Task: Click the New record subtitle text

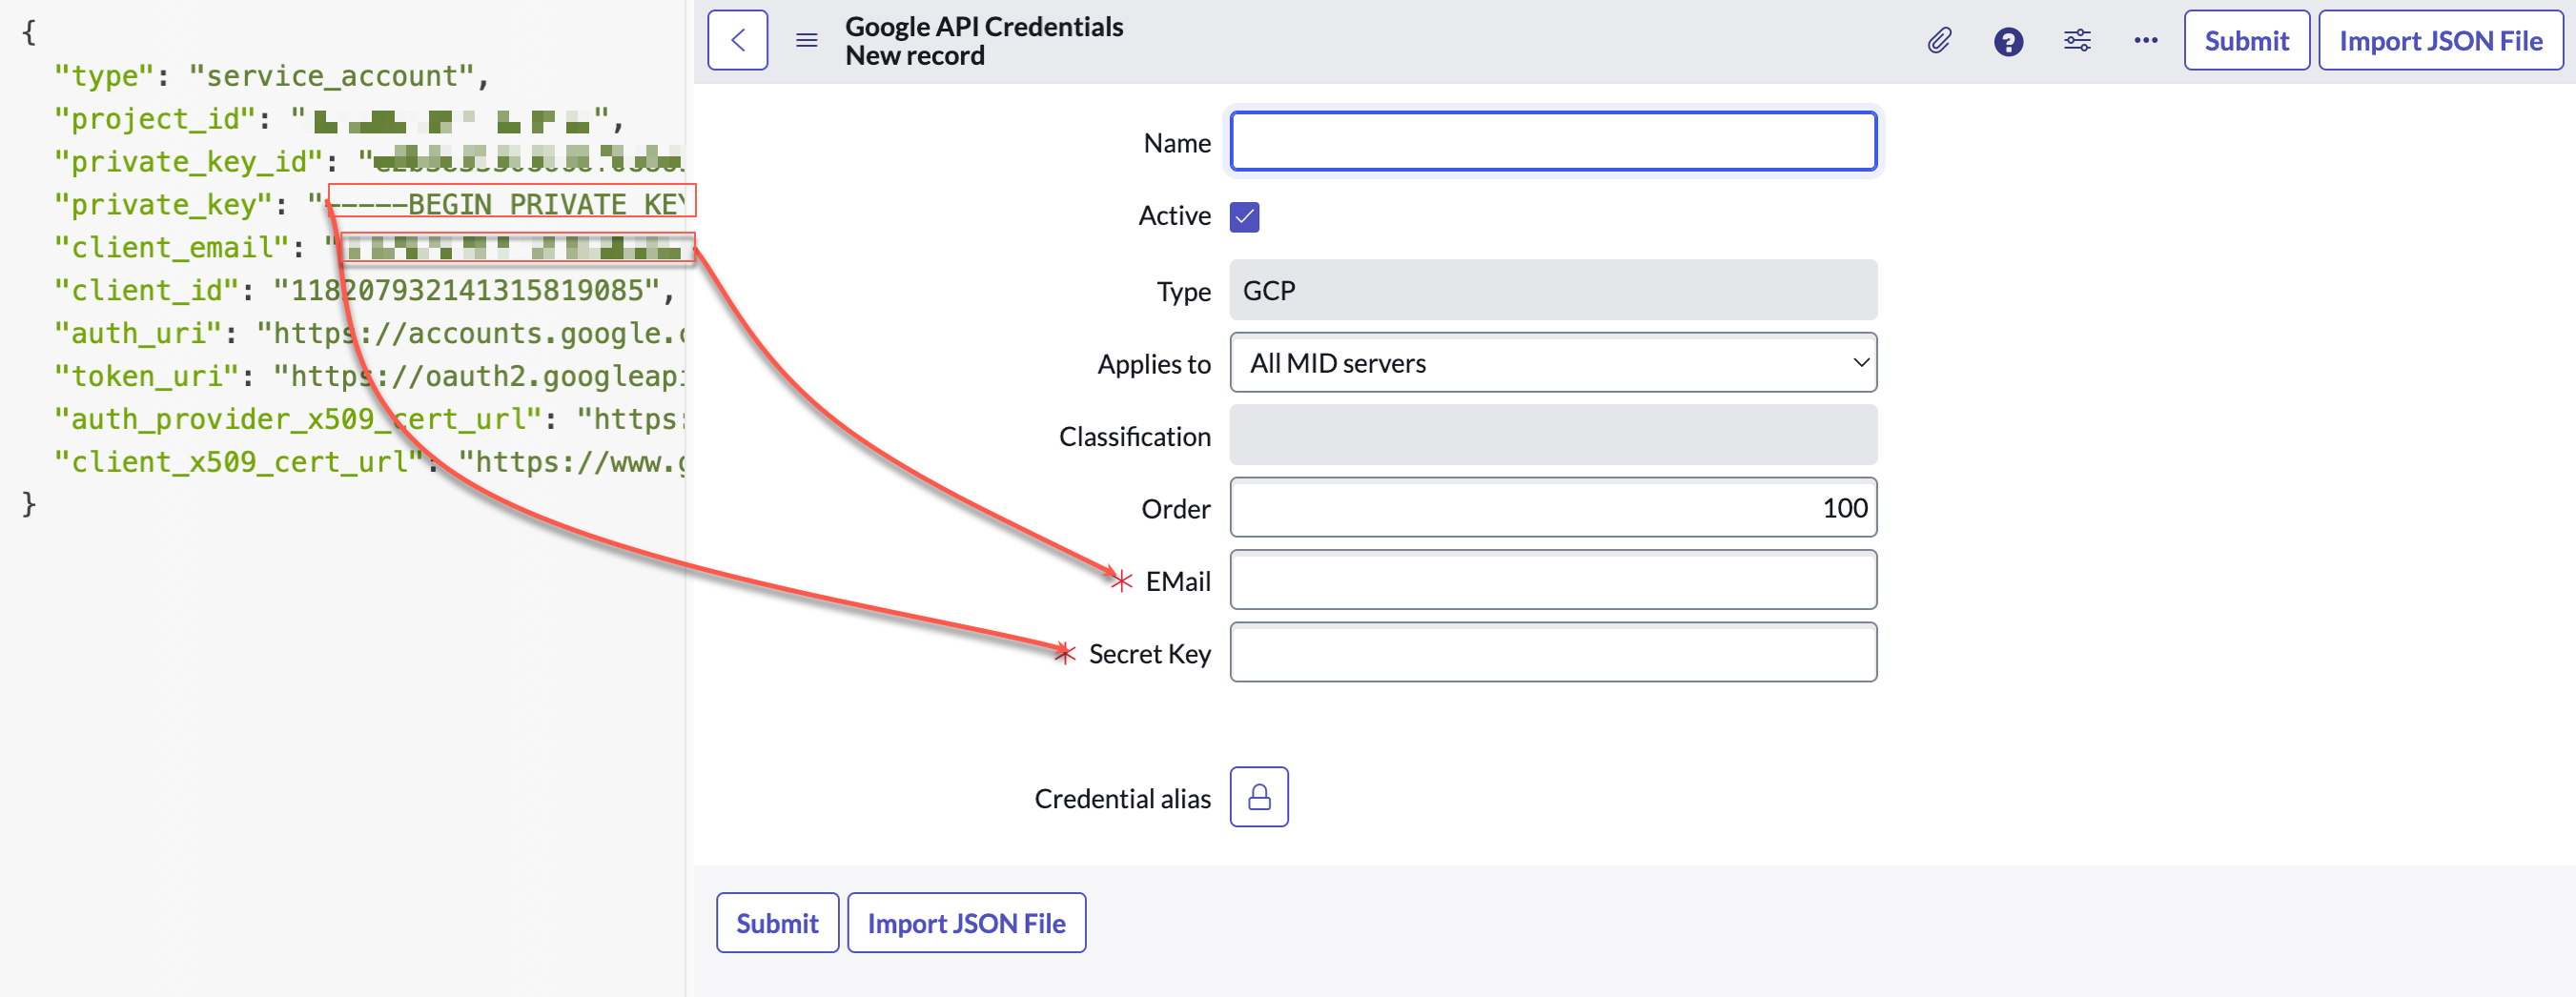Action: point(914,56)
